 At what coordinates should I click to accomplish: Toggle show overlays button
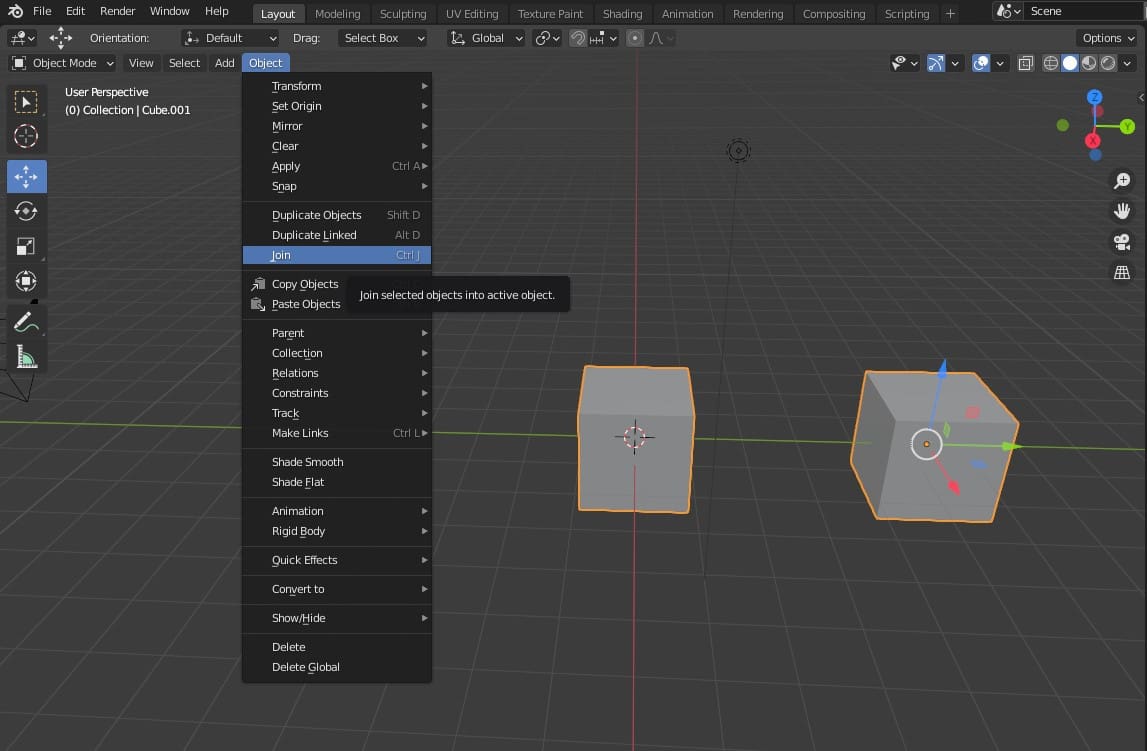point(981,63)
